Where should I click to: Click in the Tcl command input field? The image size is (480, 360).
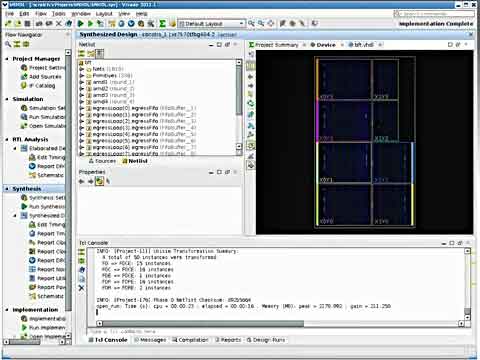click(277, 331)
